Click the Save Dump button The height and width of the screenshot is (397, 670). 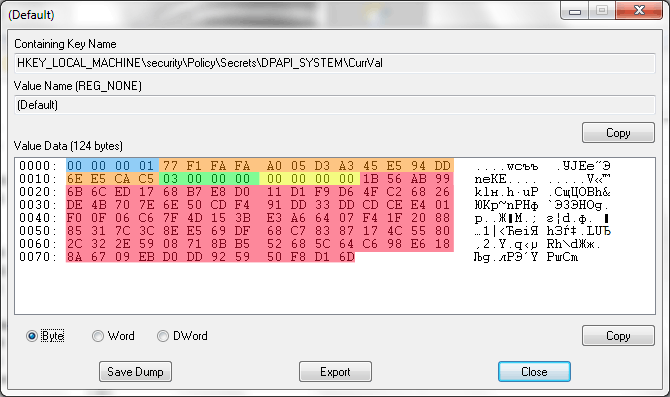[135, 371]
